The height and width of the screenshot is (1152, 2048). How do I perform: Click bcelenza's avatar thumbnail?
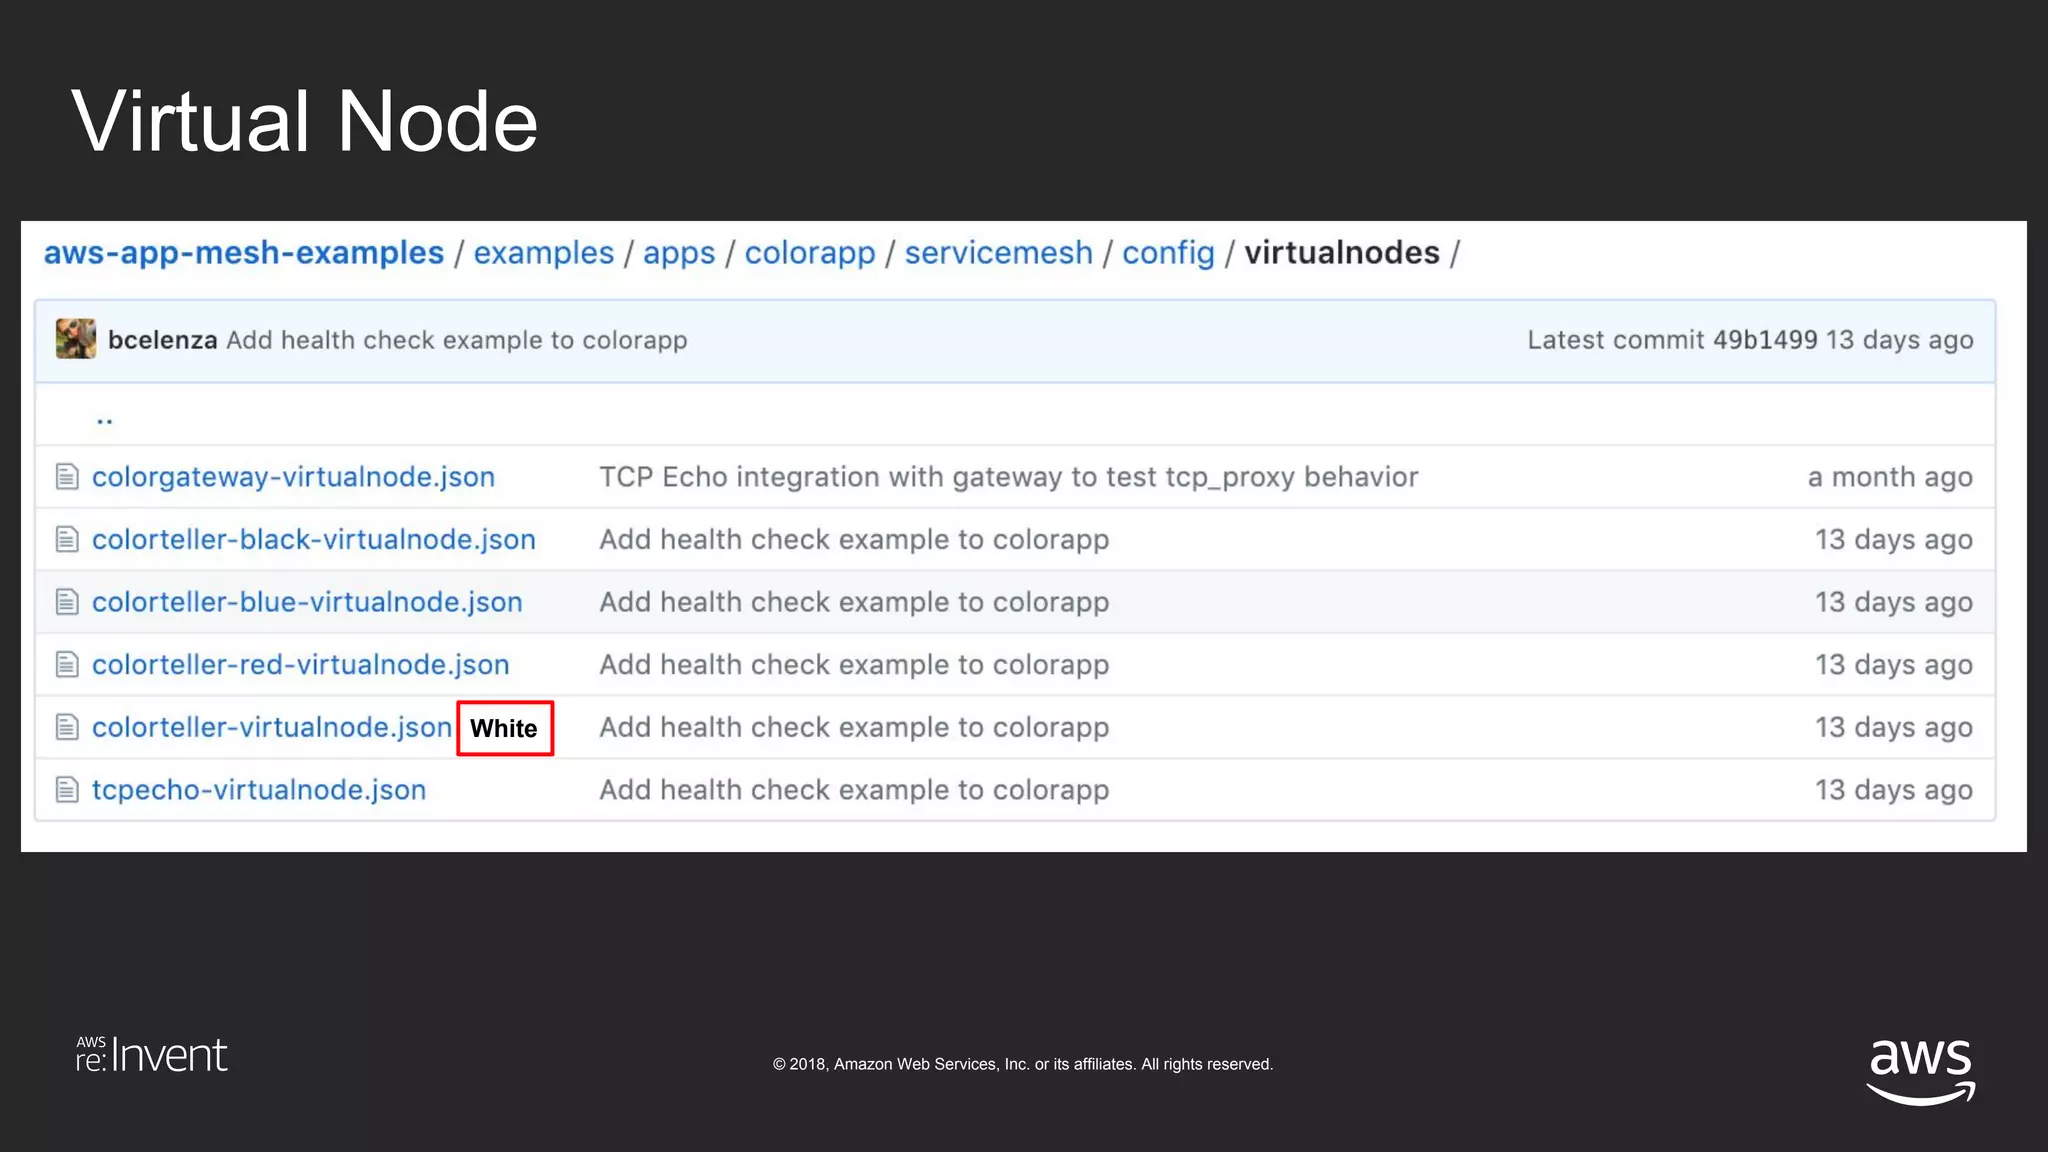tap(76, 339)
